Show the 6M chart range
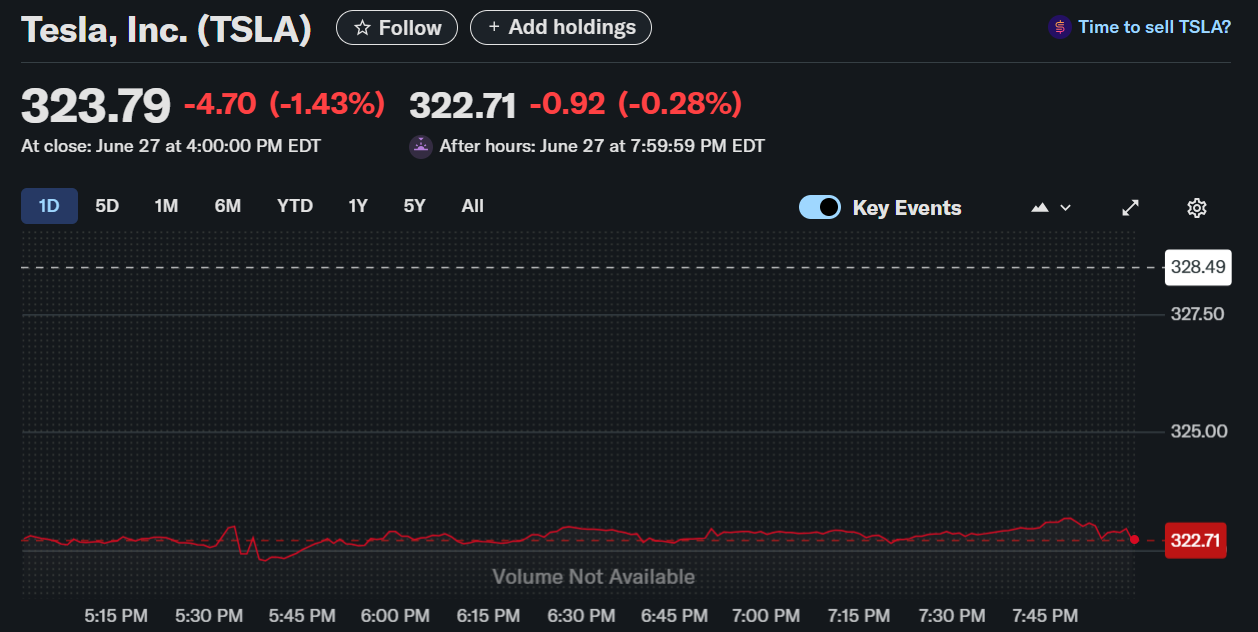This screenshot has width=1258, height=632. tap(227, 206)
